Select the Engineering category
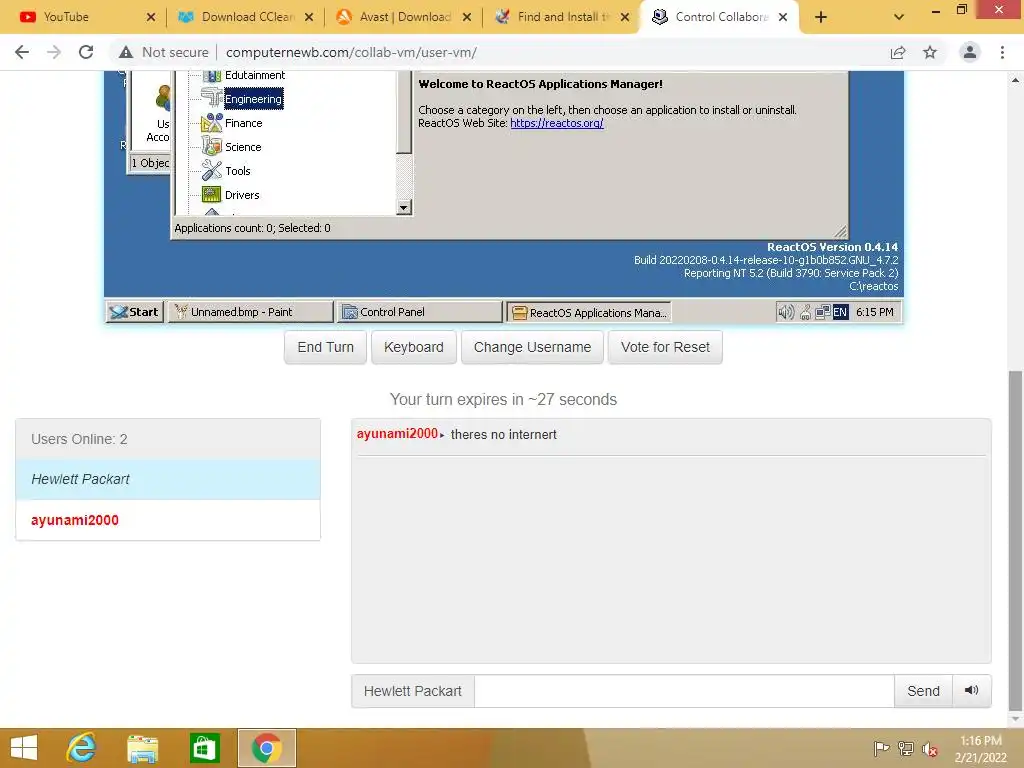The height and width of the screenshot is (768, 1024). click(x=253, y=99)
